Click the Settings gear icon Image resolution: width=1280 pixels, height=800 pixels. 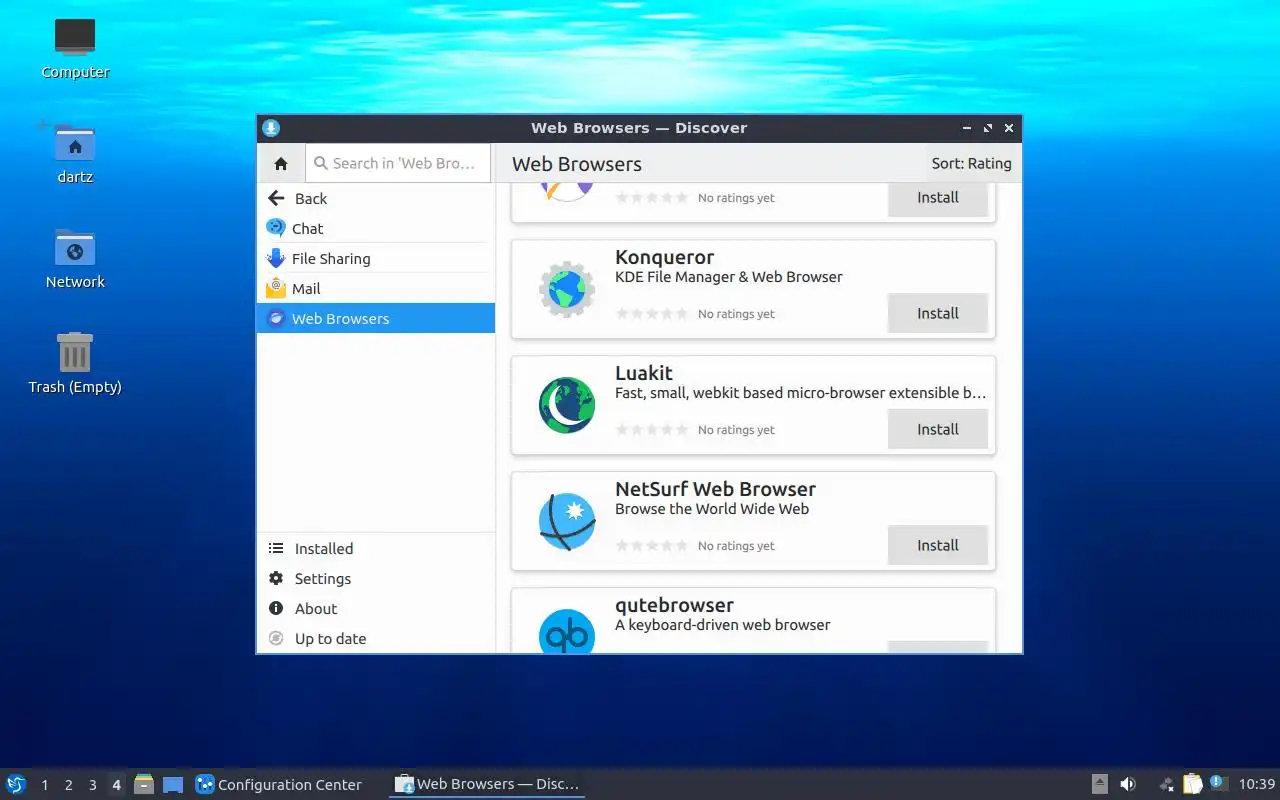tap(276, 578)
